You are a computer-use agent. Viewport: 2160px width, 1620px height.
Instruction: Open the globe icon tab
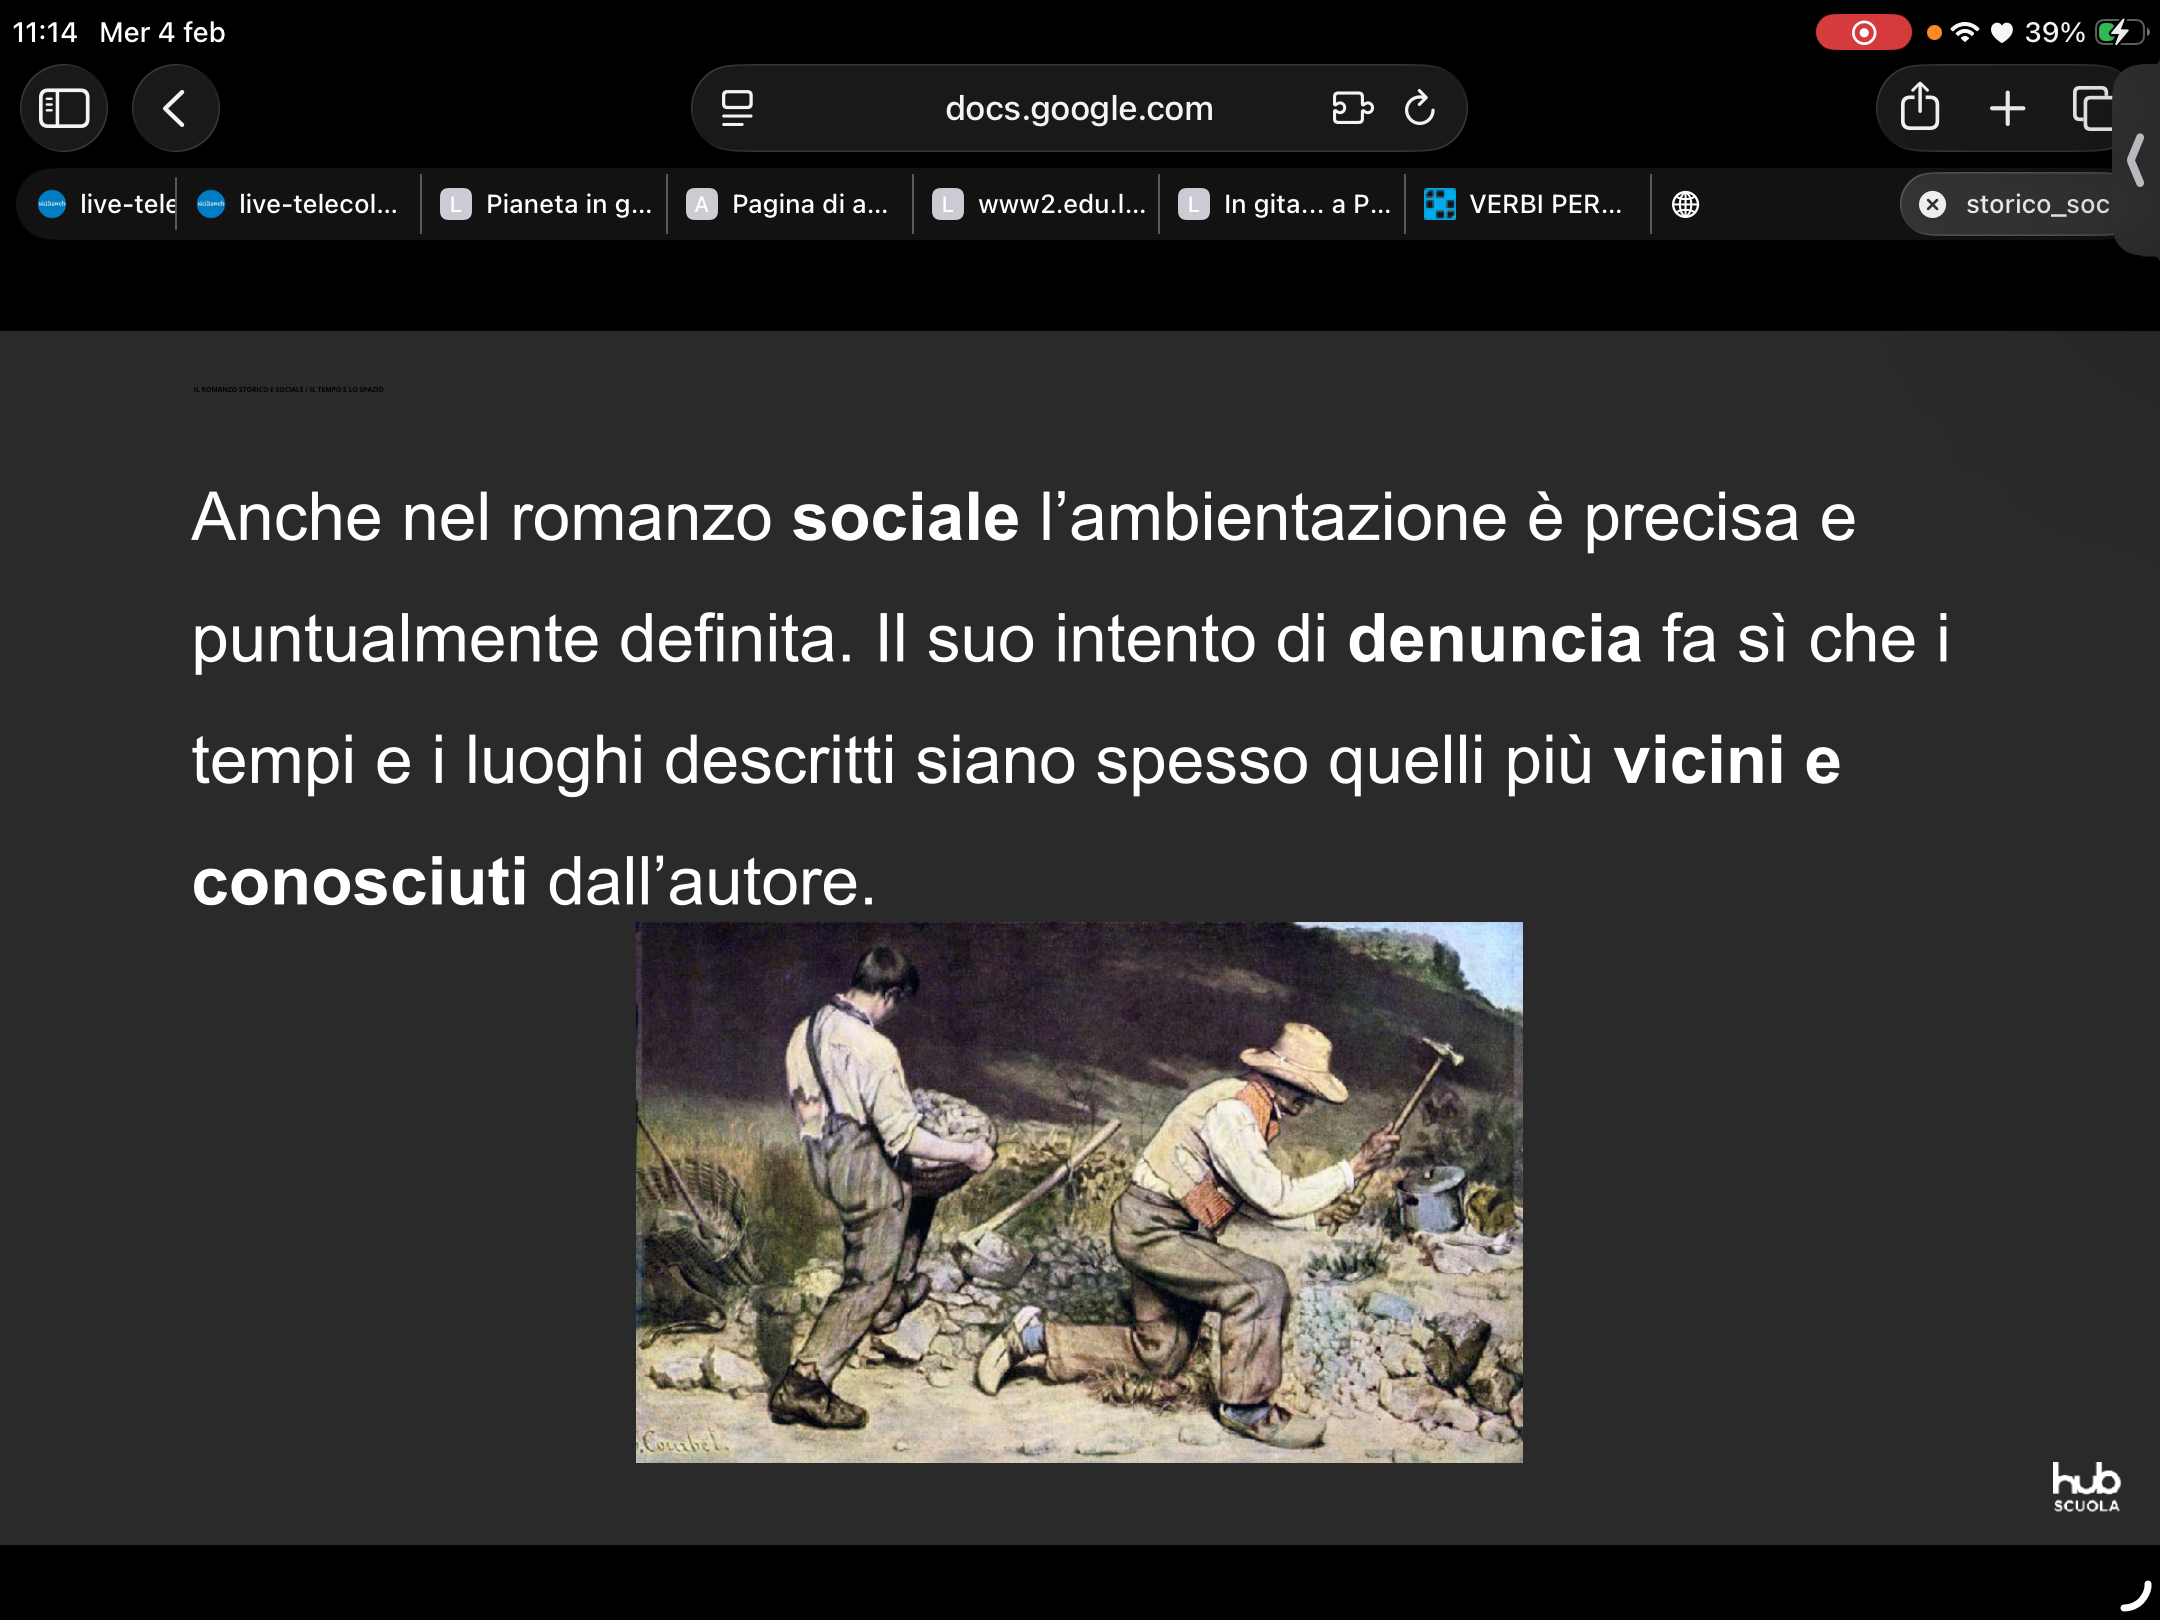(x=1685, y=204)
